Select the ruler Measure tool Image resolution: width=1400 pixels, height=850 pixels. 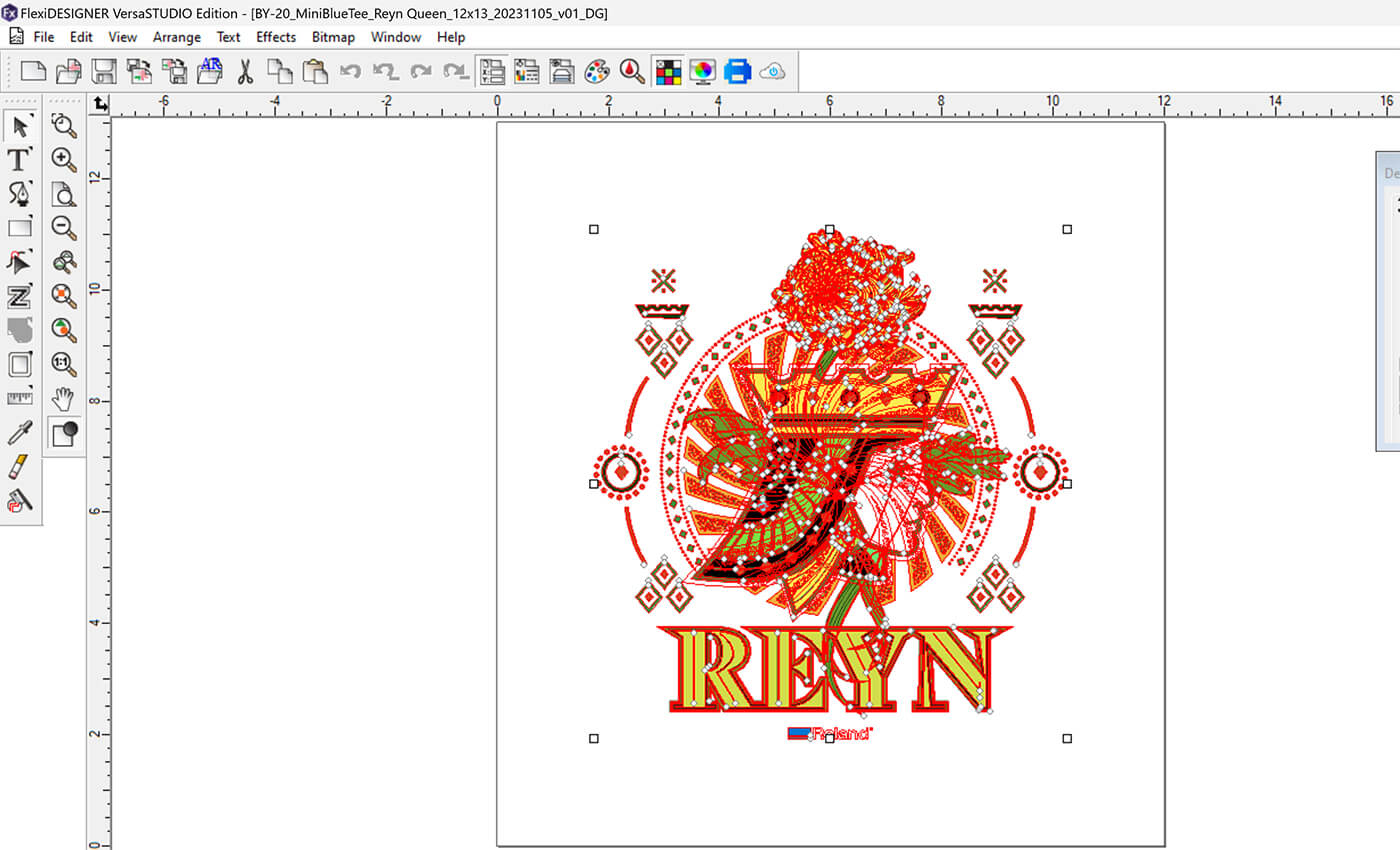point(20,398)
